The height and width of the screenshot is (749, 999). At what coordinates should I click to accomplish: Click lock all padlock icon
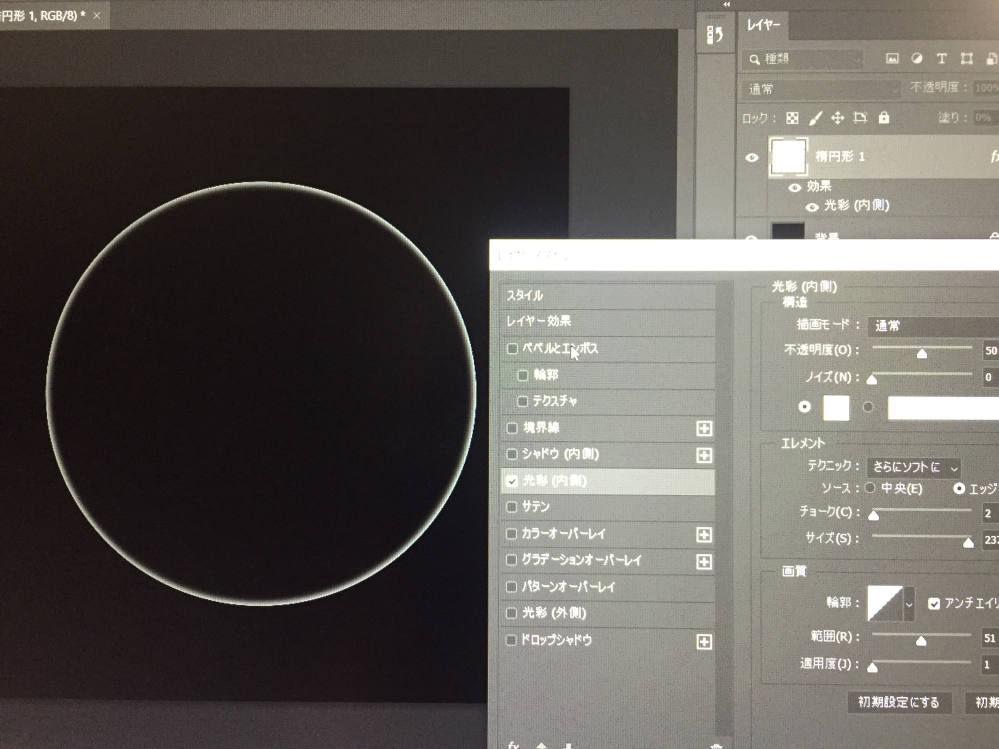pos(883,118)
